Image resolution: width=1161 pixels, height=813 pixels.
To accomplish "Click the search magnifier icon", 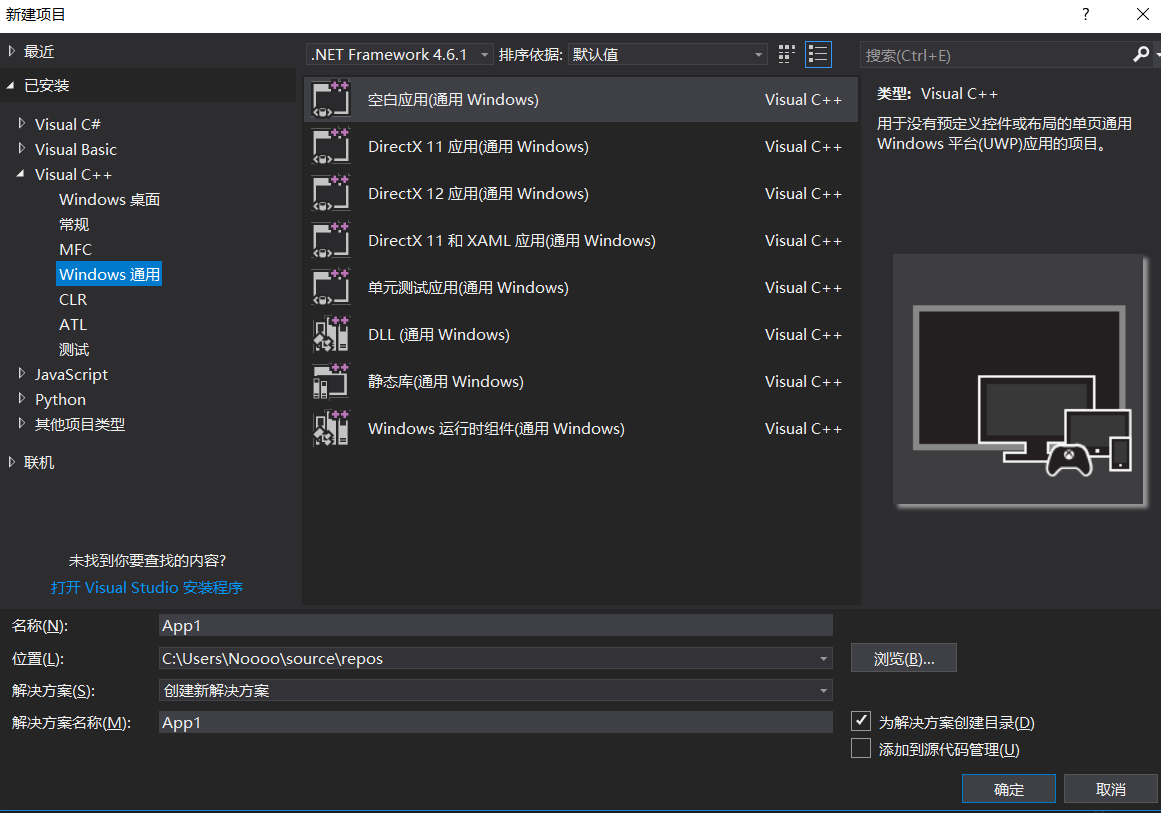I will coord(1141,54).
